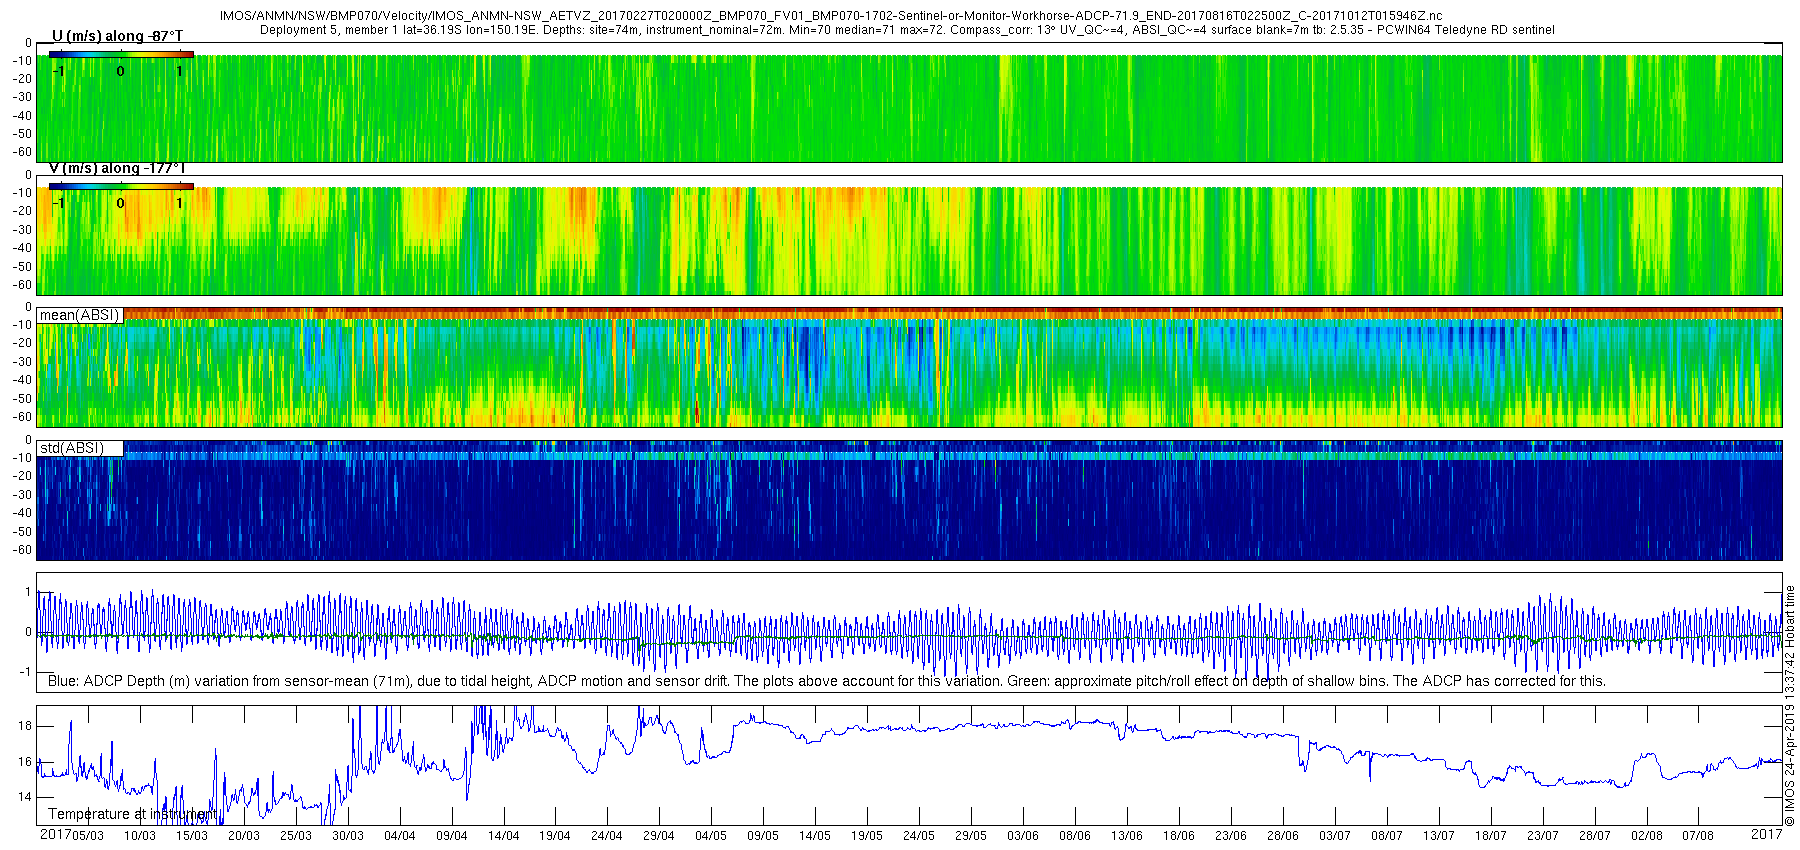
Task: Select the 28/06 date tick
Action: 1282,836
